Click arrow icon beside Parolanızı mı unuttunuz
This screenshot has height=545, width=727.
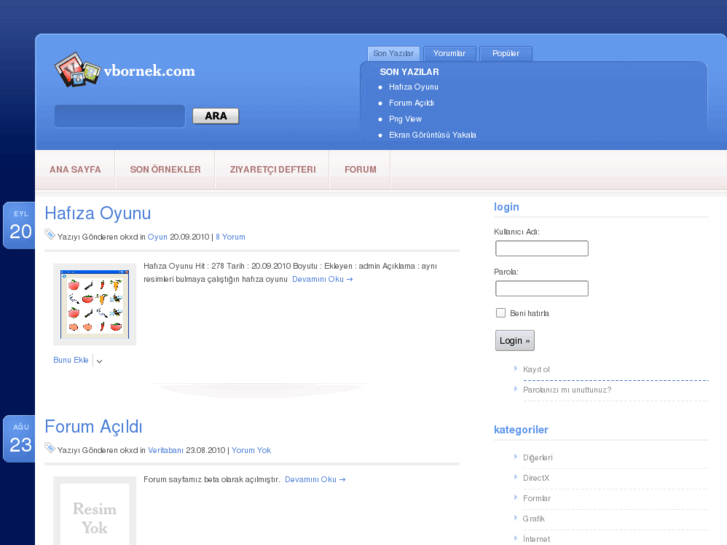516,389
